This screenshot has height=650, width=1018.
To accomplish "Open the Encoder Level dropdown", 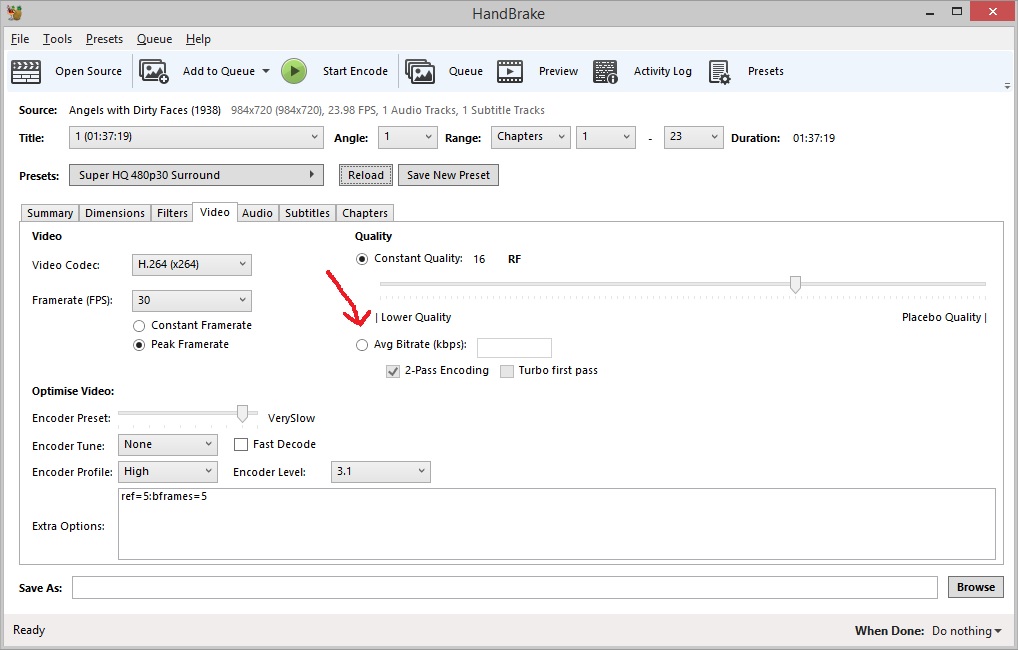I will tap(380, 471).
